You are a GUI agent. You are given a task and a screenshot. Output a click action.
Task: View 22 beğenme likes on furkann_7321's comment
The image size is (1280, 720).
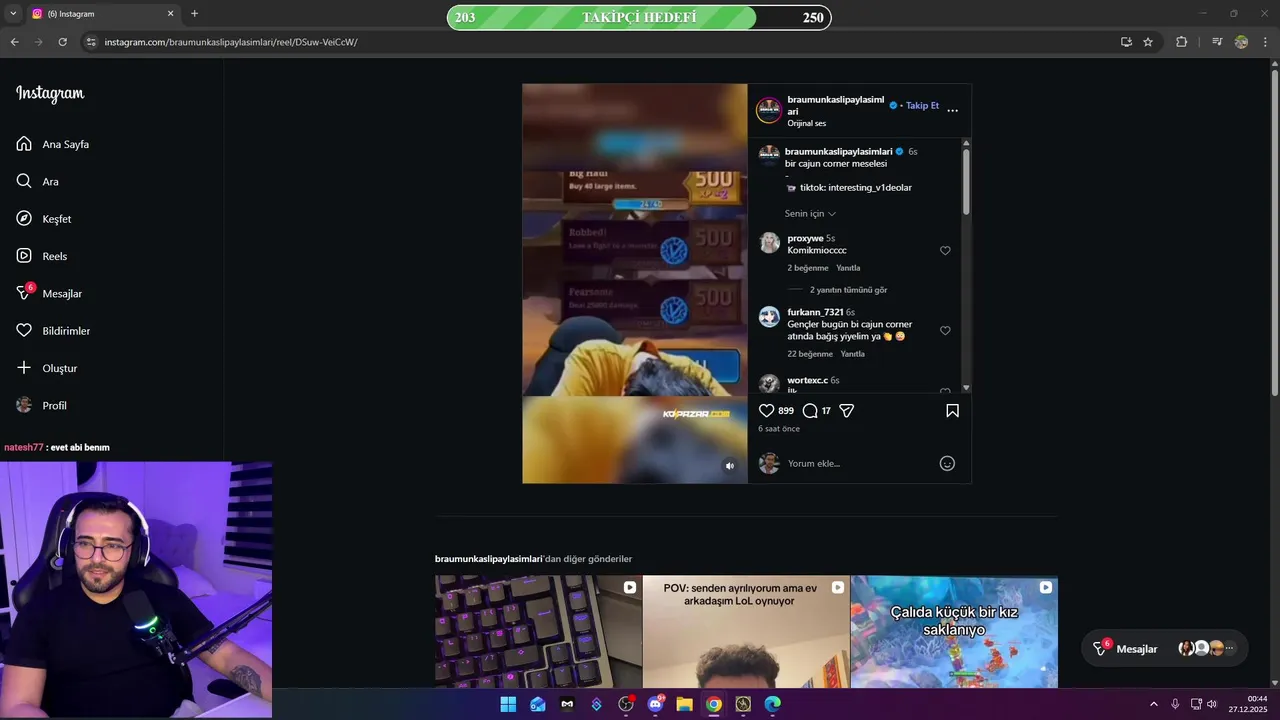(810, 354)
